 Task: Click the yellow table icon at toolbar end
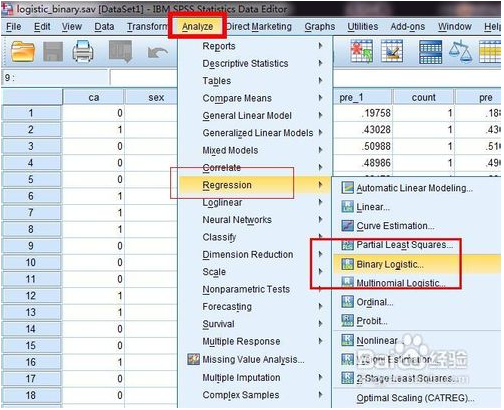[490, 51]
